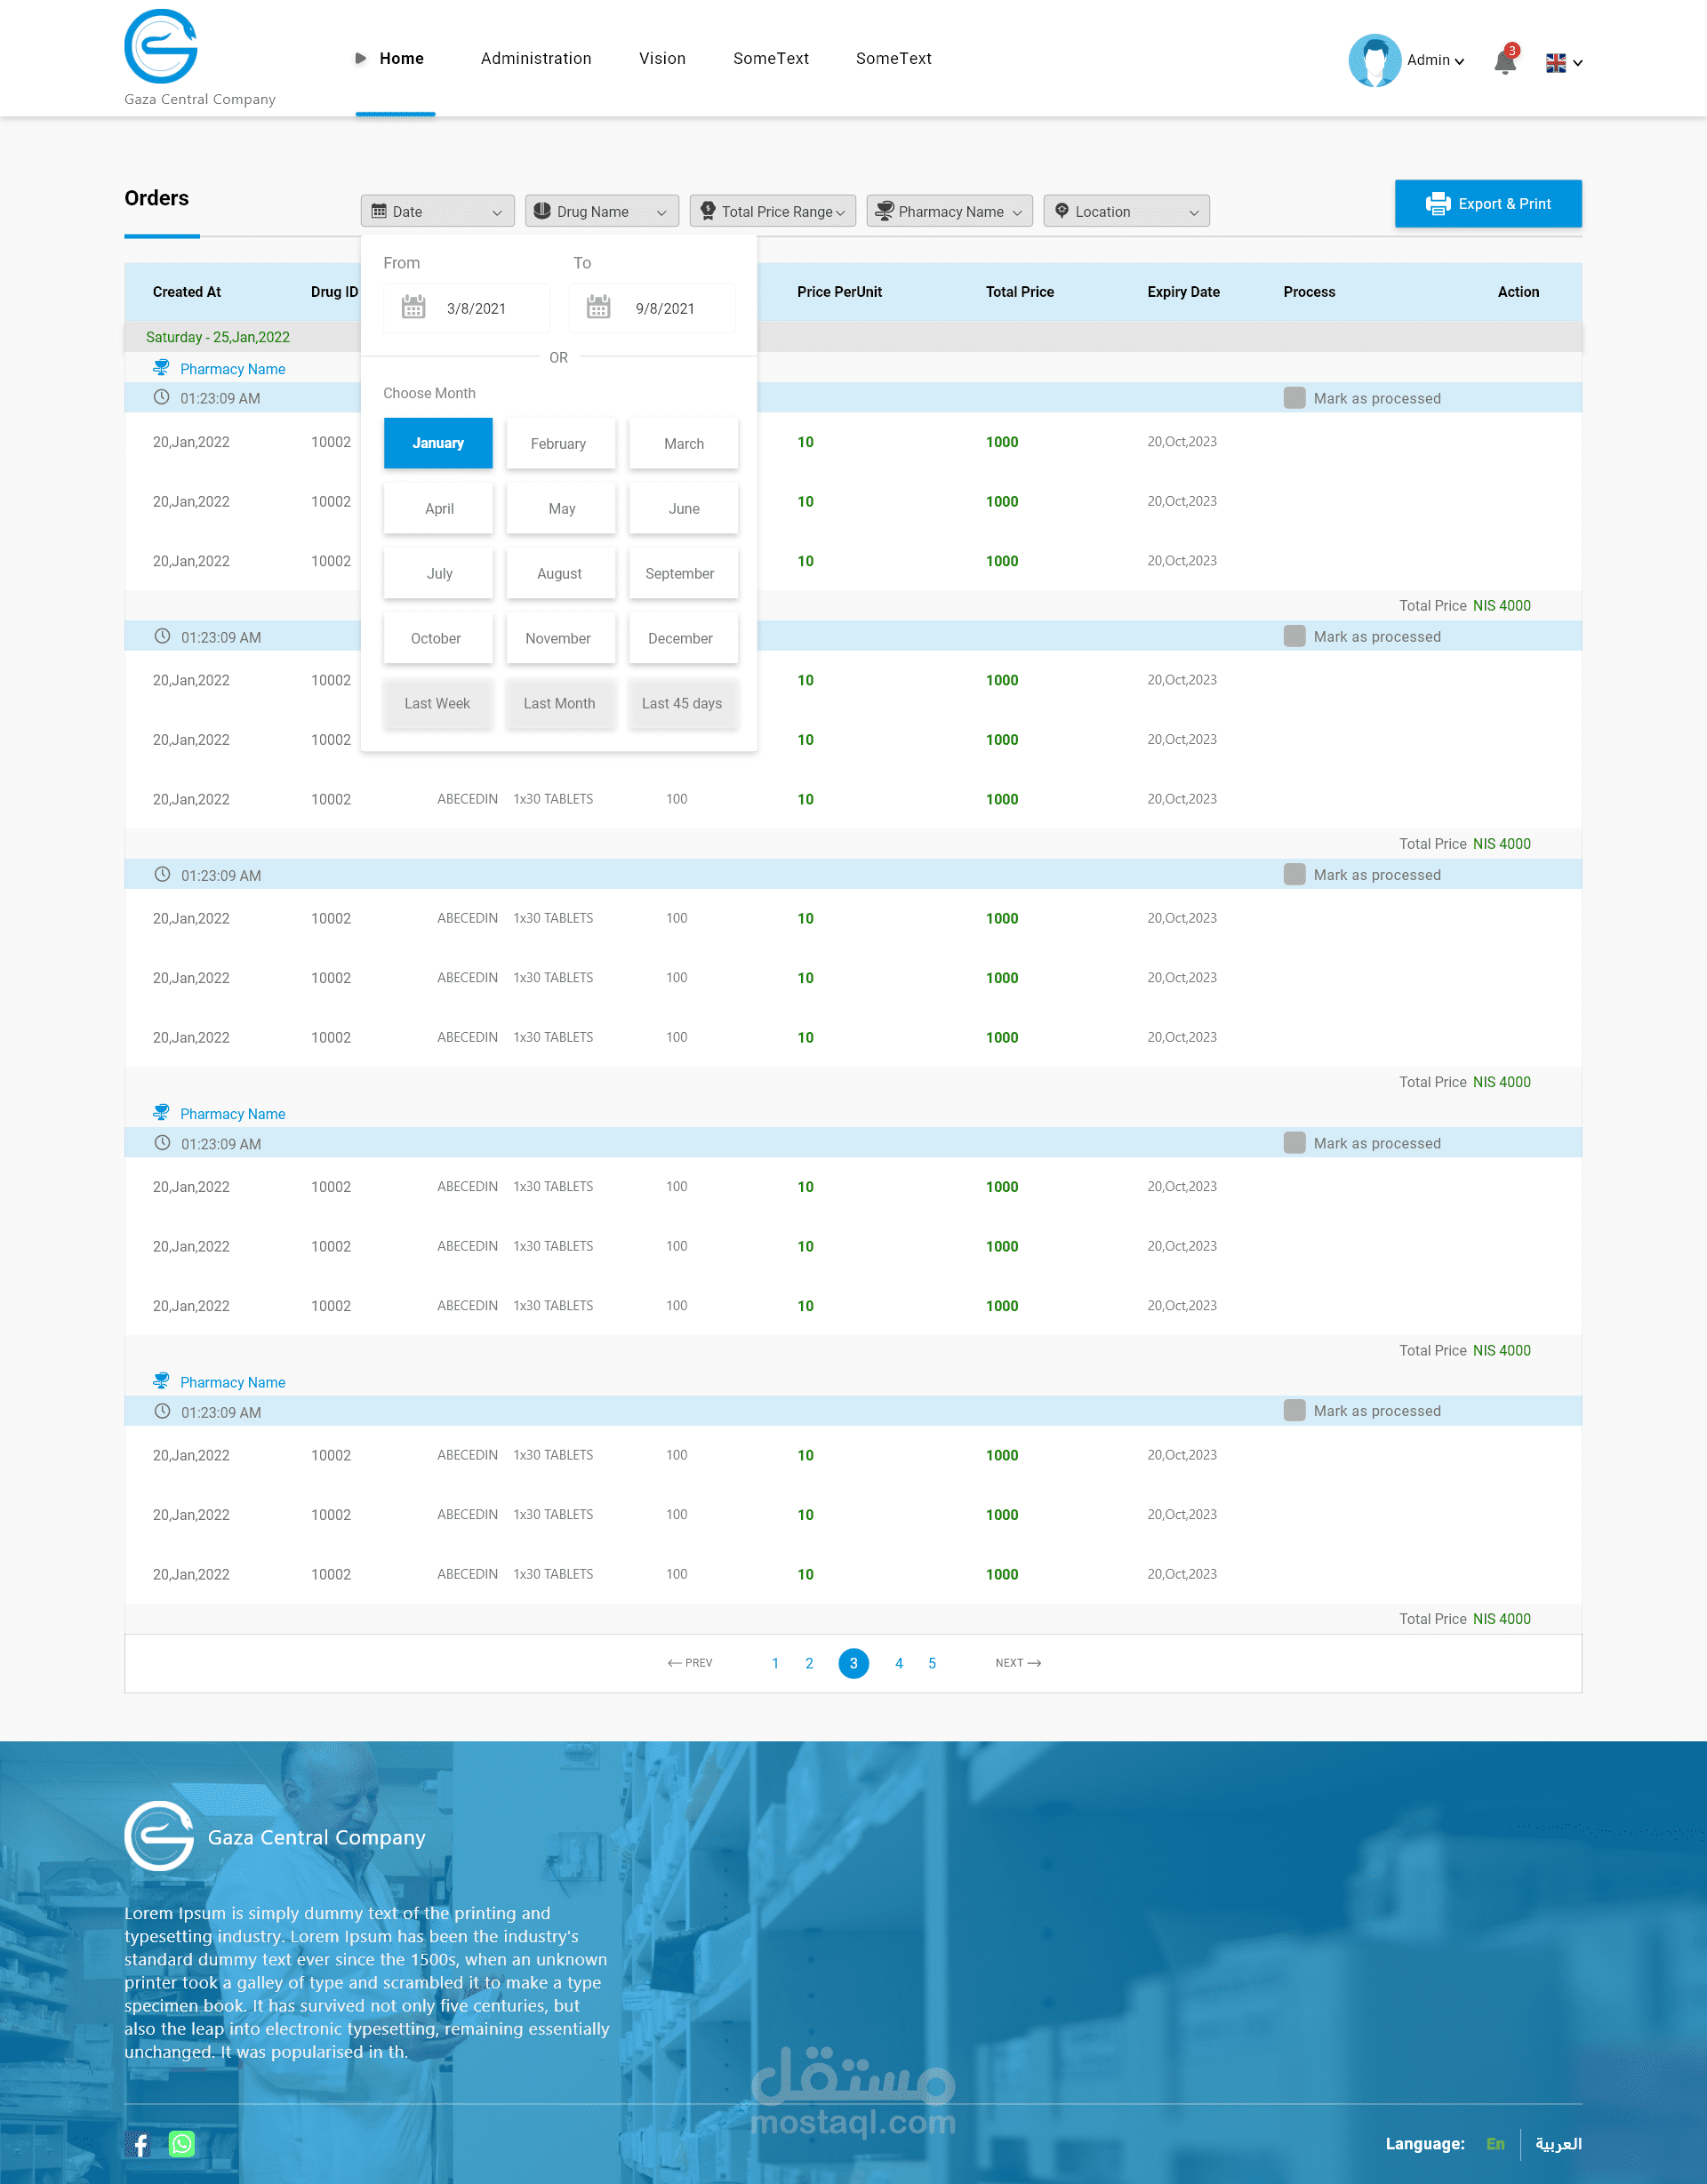Check the last Mark as processed checkbox
This screenshot has width=1707, height=2184.
point(1294,1410)
